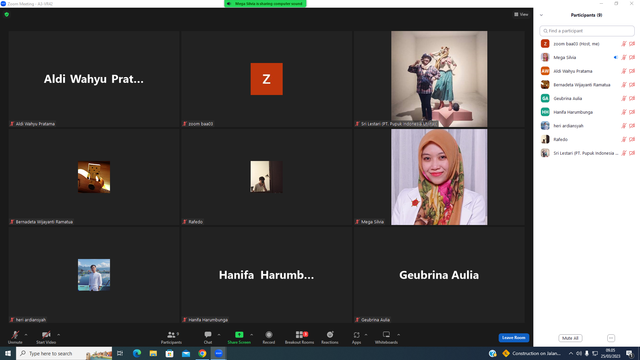Click in the Find a participant field
Screen dimensions: 640x360
click(x=587, y=31)
